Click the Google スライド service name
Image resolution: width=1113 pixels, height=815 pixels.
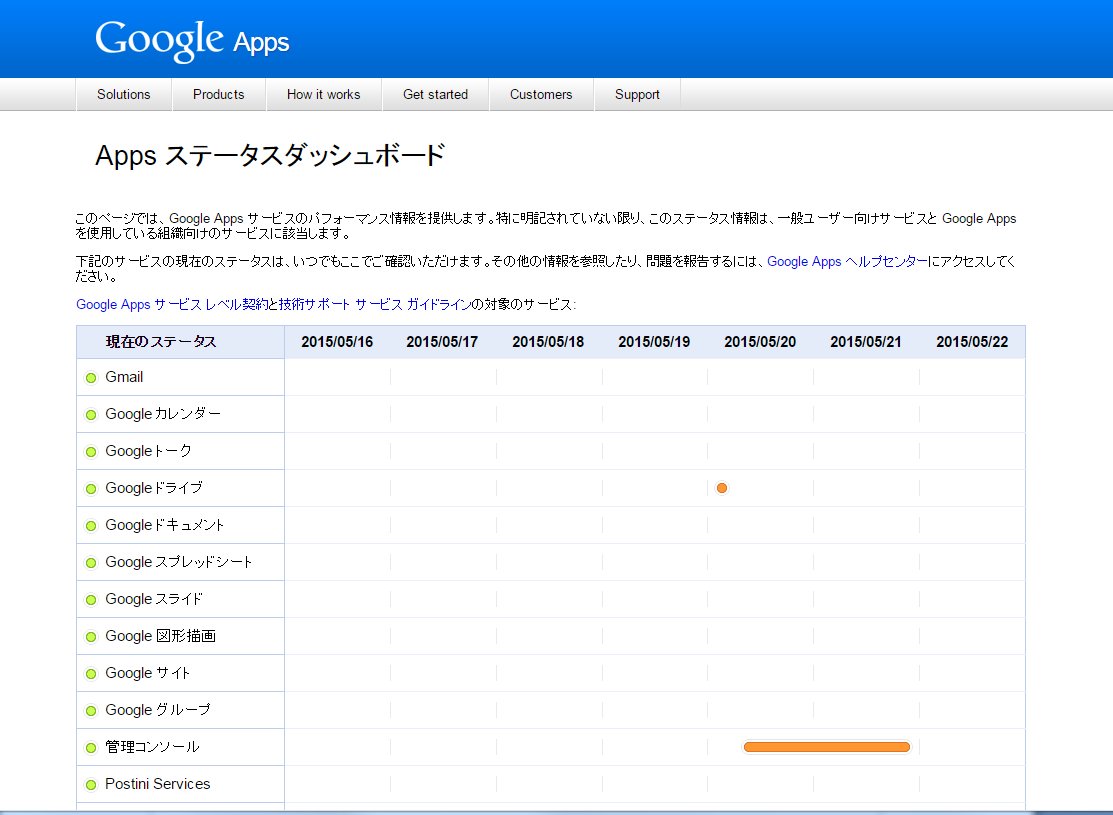click(x=154, y=598)
